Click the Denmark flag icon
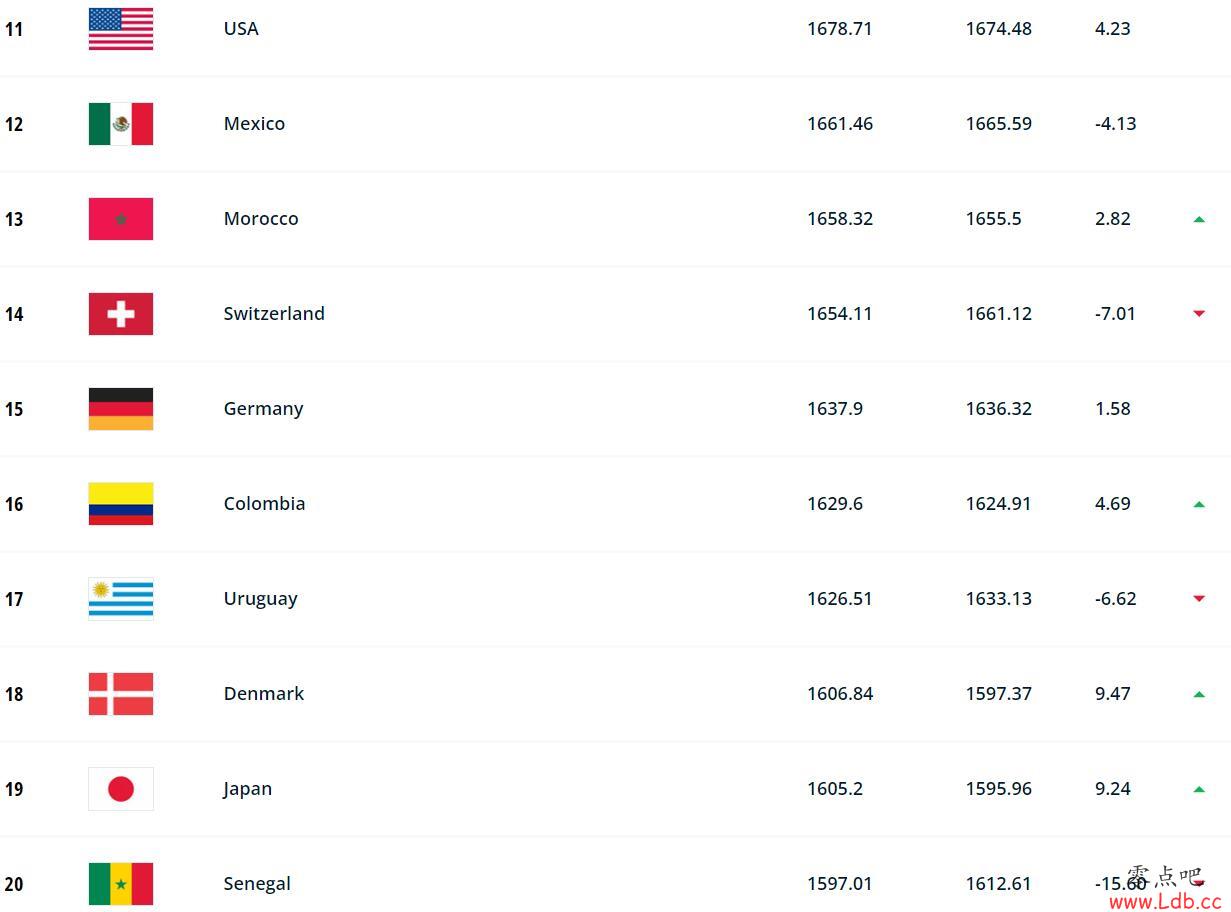Image resolution: width=1231 pixels, height=912 pixels. (121, 694)
